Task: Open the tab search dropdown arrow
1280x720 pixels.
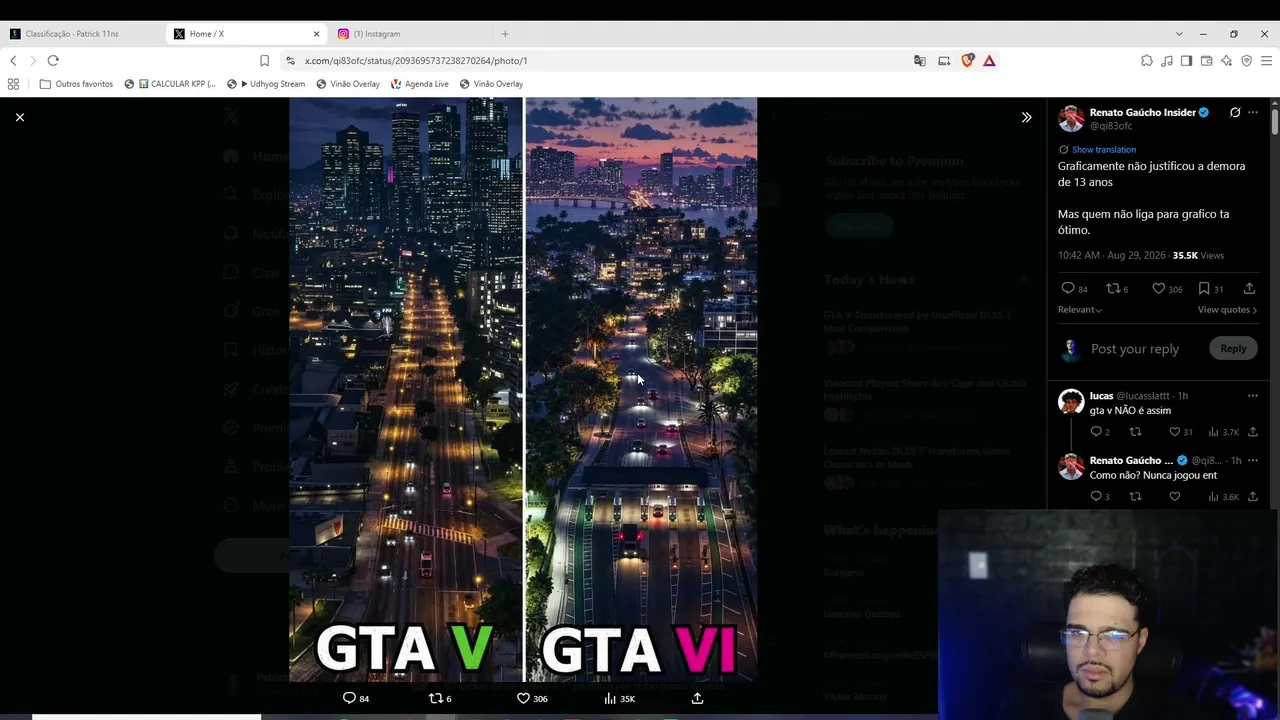Action: coord(1178,34)
